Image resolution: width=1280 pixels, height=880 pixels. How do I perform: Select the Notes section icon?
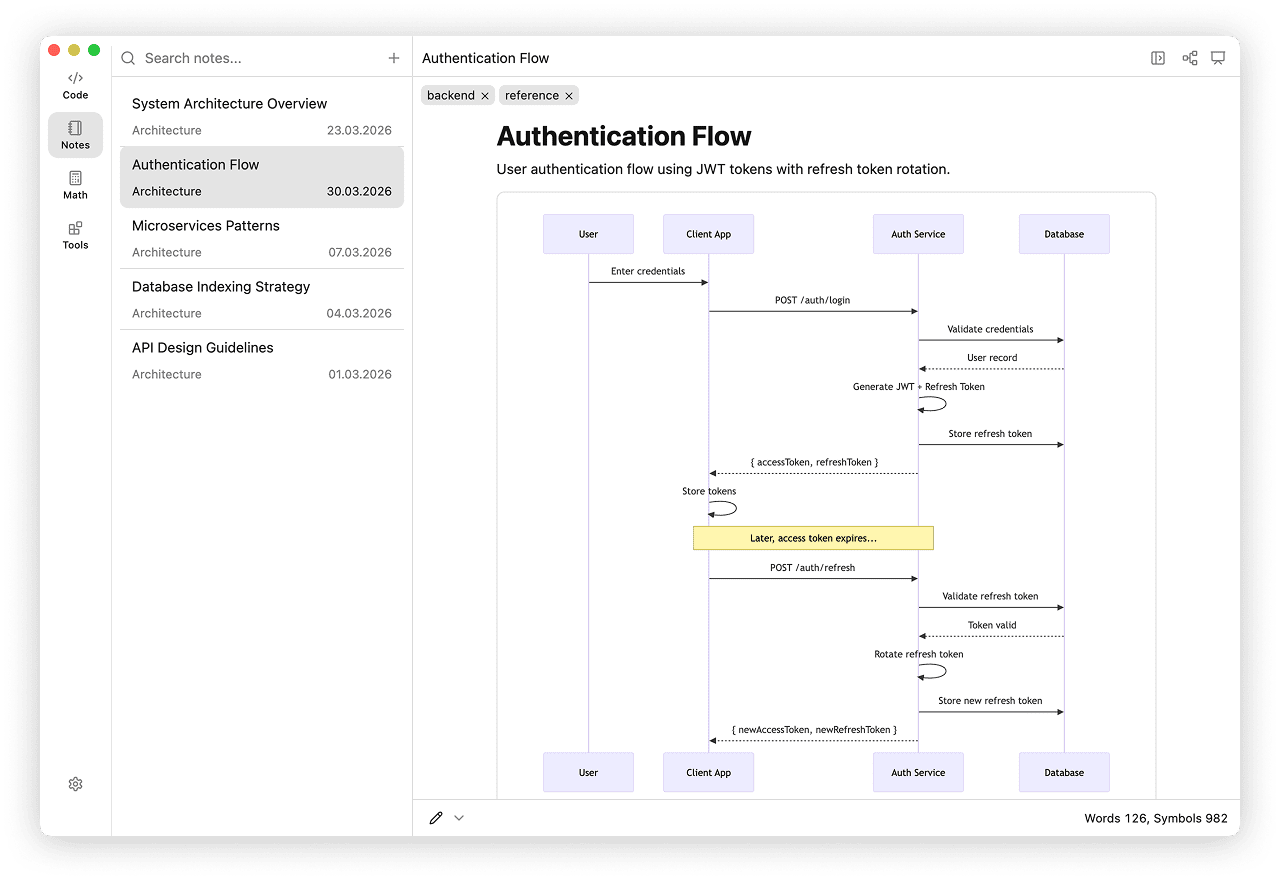coord(75,135)
